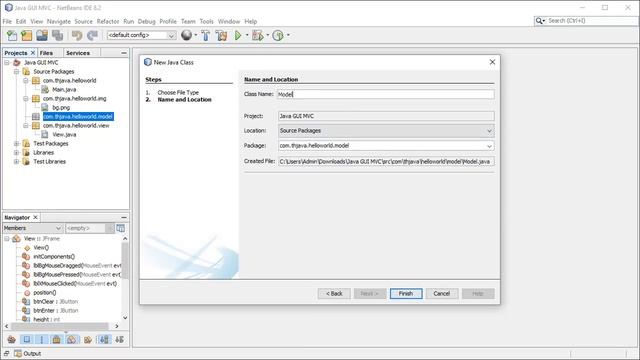The height and width of the screenshot is (360, 640).
Task: Click the Open Project toolbar icon
Action: [x=42, y=36]
